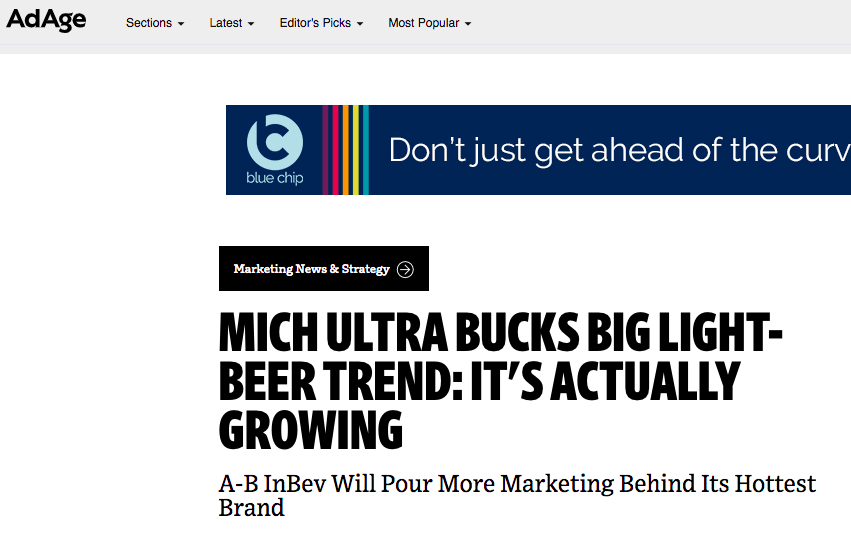Image resolution: width=851 pixels, height=538 pixels.
Task: Click the blue chip logo in ad
Action: pos(275,149)
